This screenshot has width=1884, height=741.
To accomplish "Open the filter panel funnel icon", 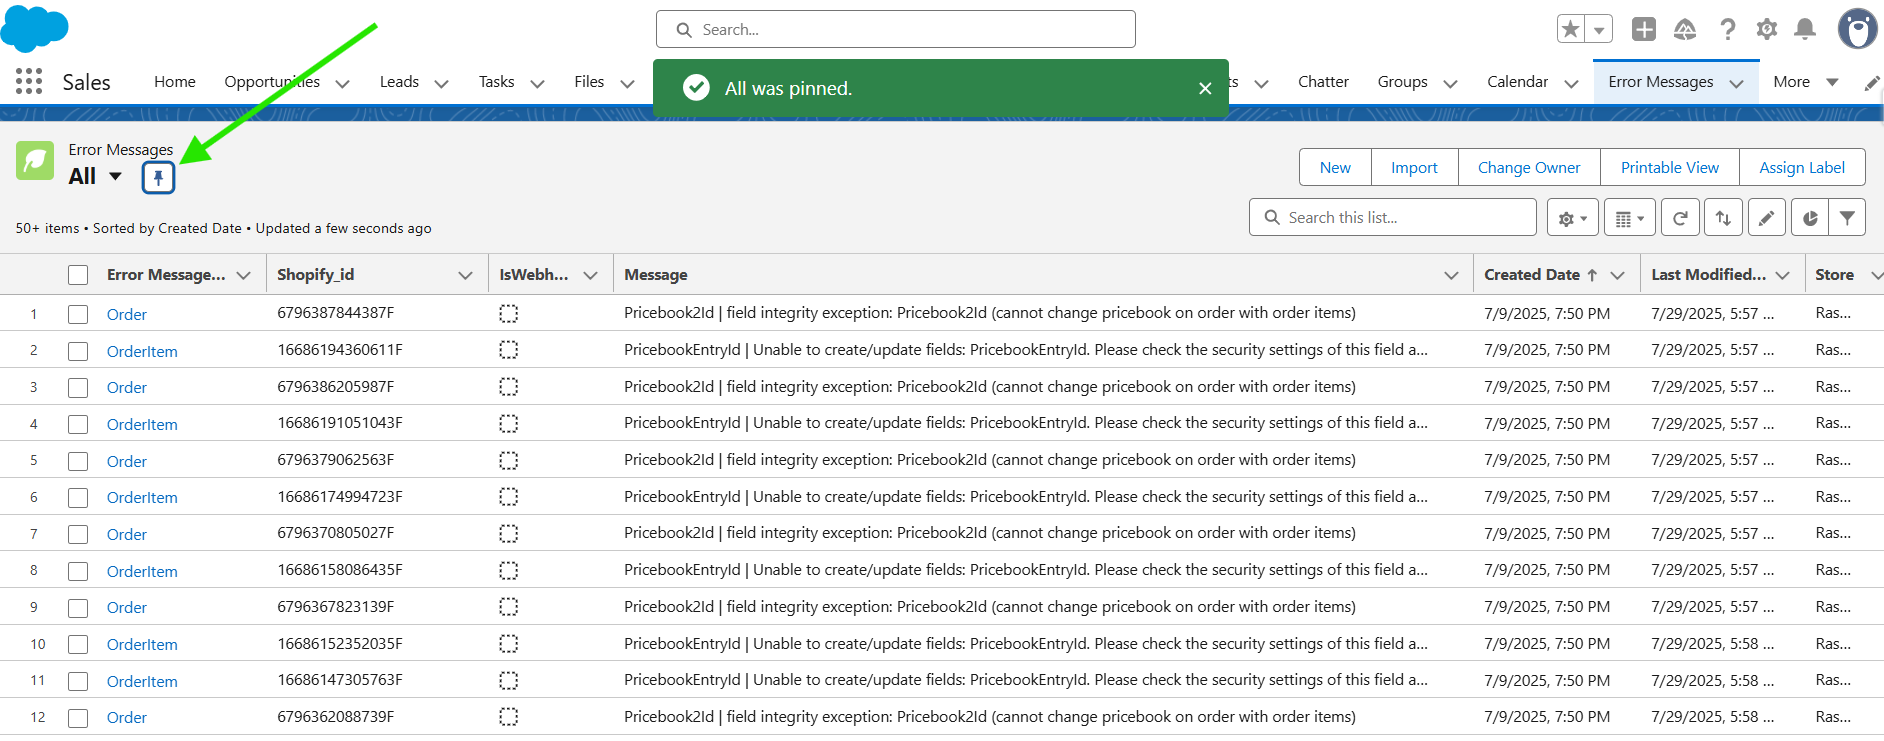I will [1847, 218].
